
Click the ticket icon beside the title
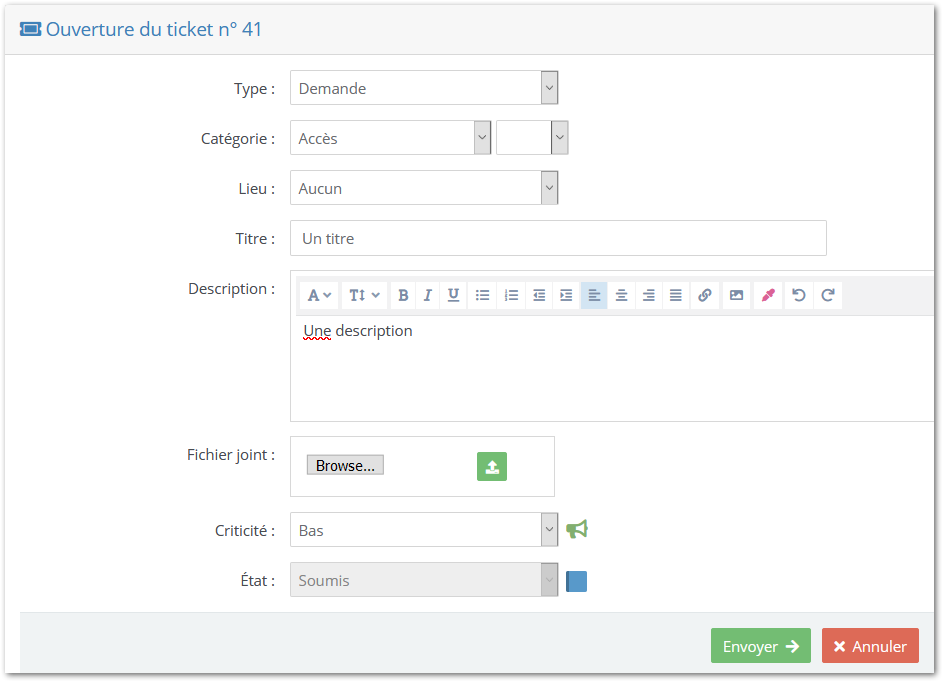30,29
